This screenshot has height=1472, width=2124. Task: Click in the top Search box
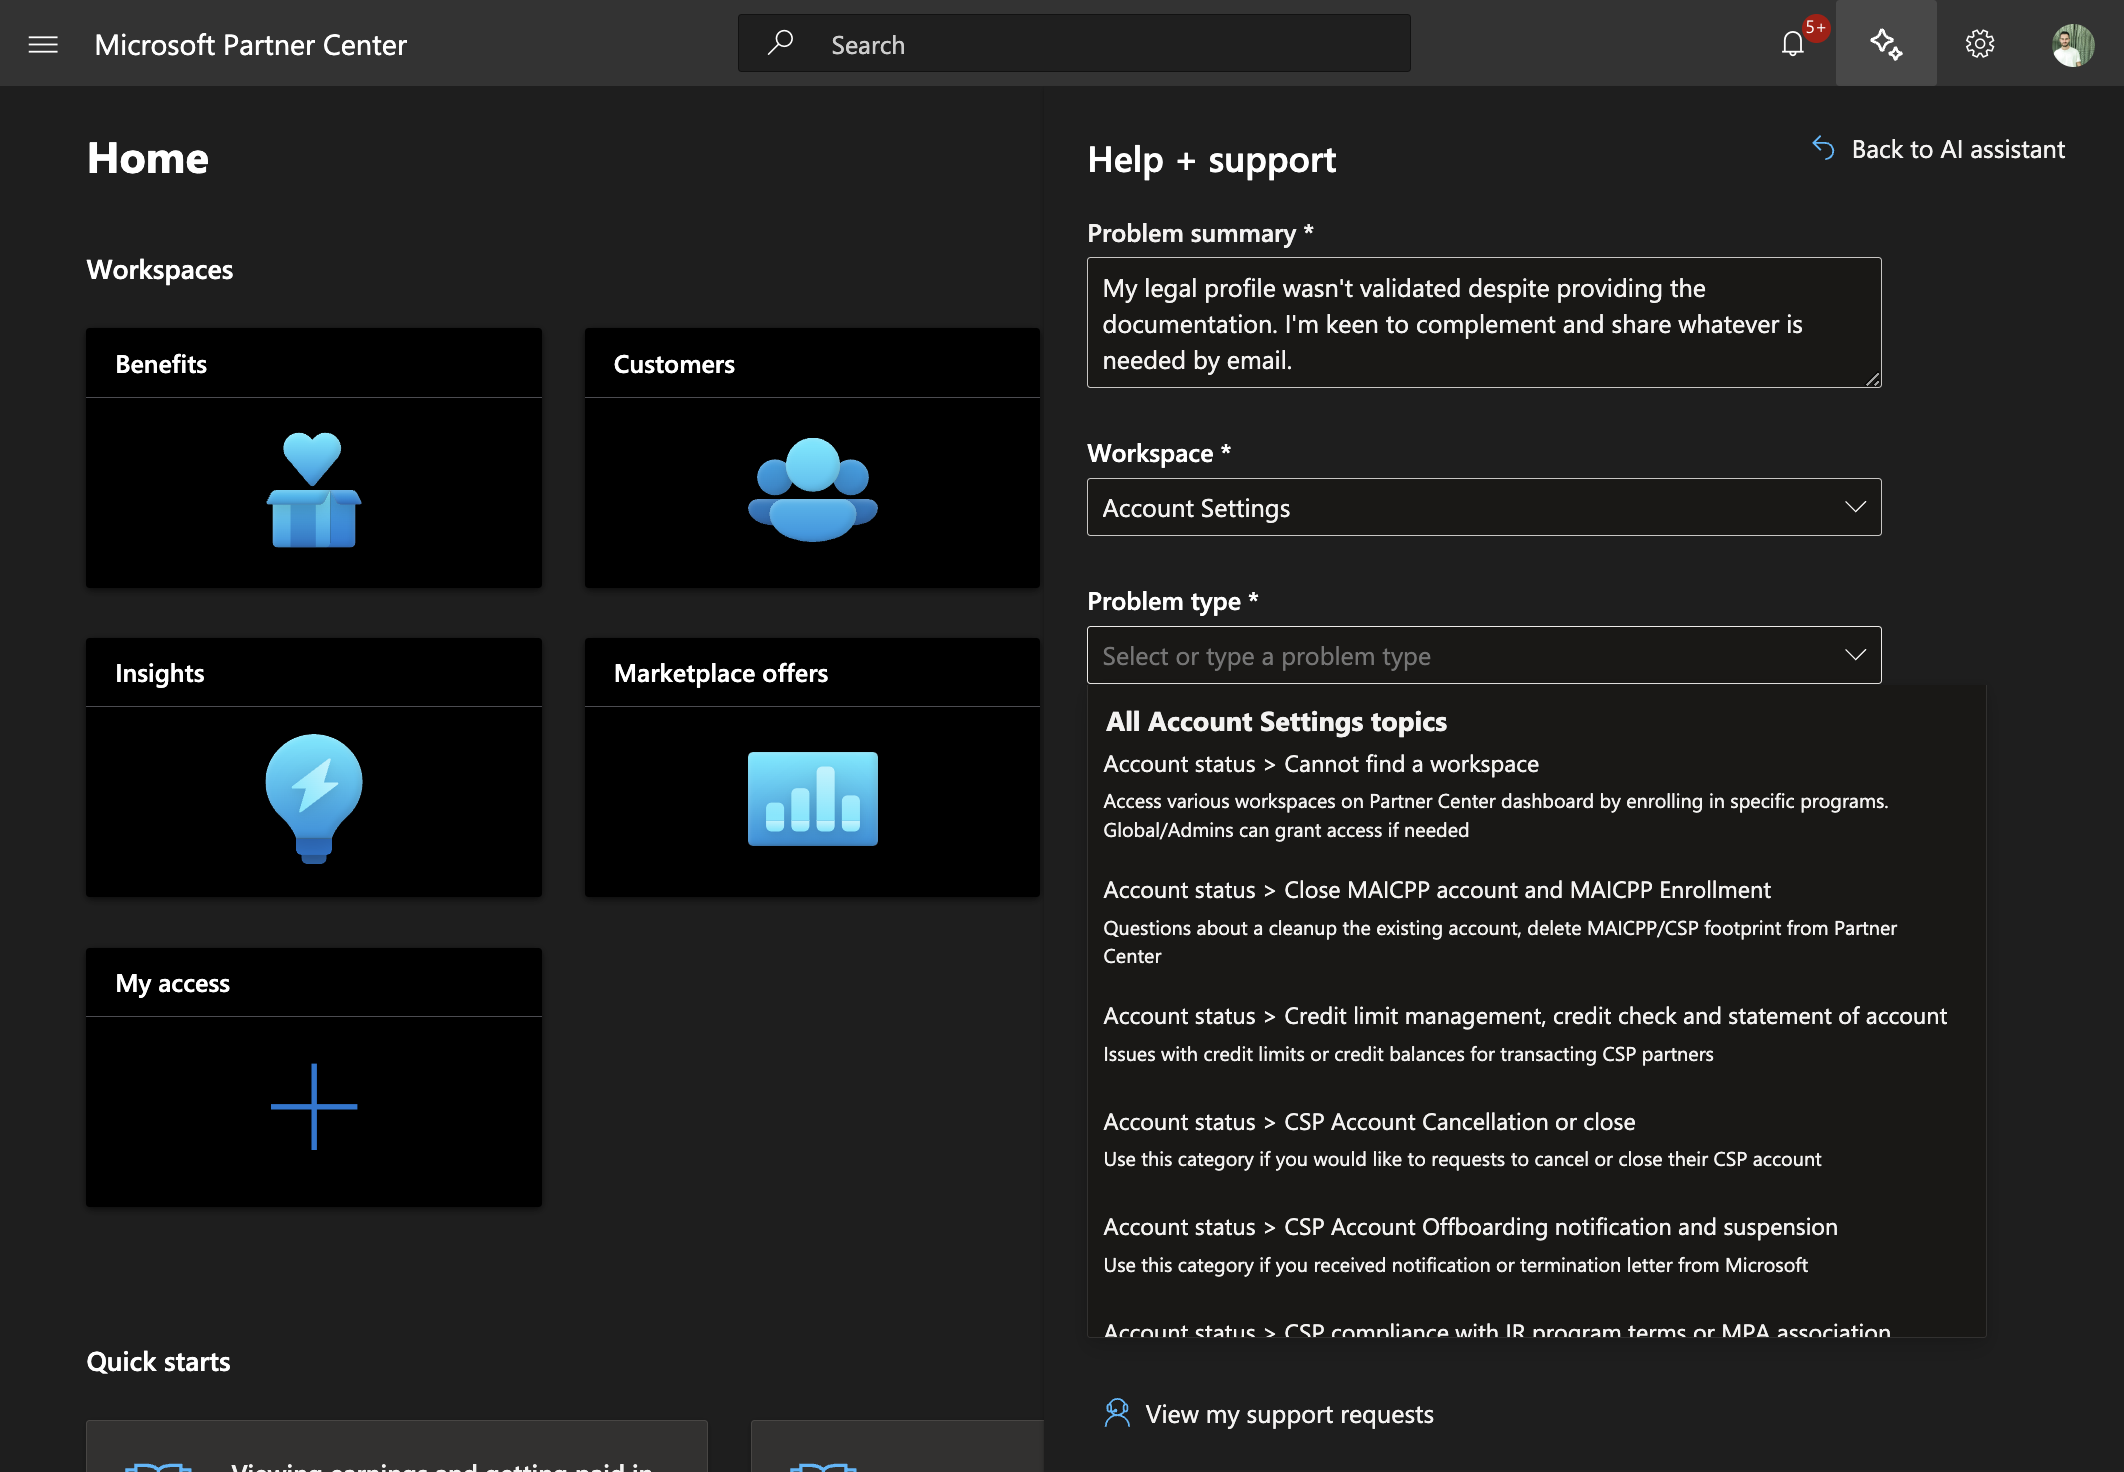[x=1074, y=43]
